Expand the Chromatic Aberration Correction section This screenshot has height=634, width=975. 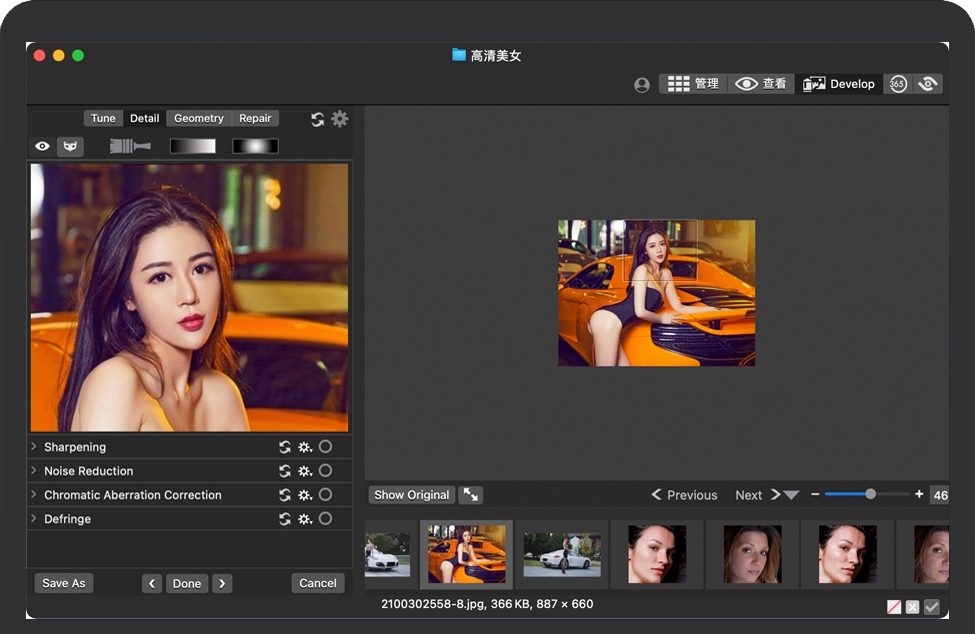click(x=34, y=495)
